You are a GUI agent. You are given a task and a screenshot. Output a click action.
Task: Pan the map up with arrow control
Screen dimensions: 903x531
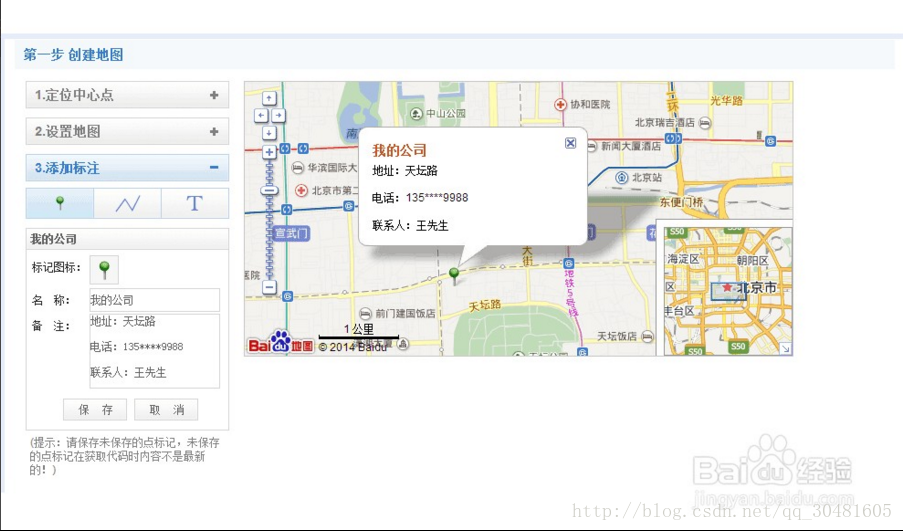[269, 98]
